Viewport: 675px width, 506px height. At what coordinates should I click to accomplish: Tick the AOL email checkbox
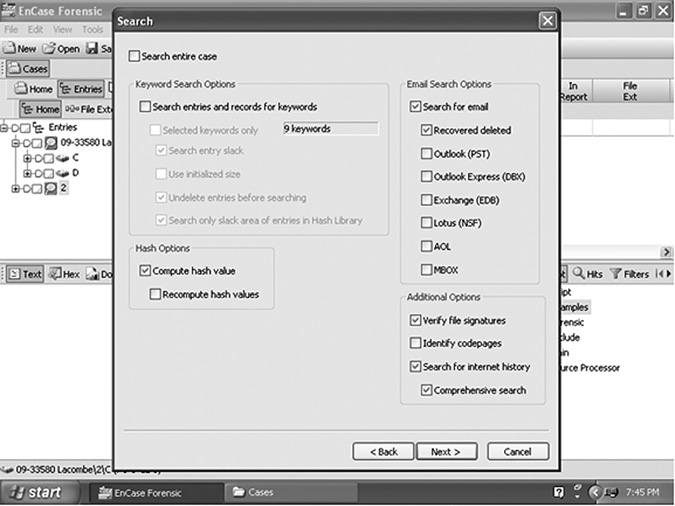pyautogui.click(x=426, y=246)
